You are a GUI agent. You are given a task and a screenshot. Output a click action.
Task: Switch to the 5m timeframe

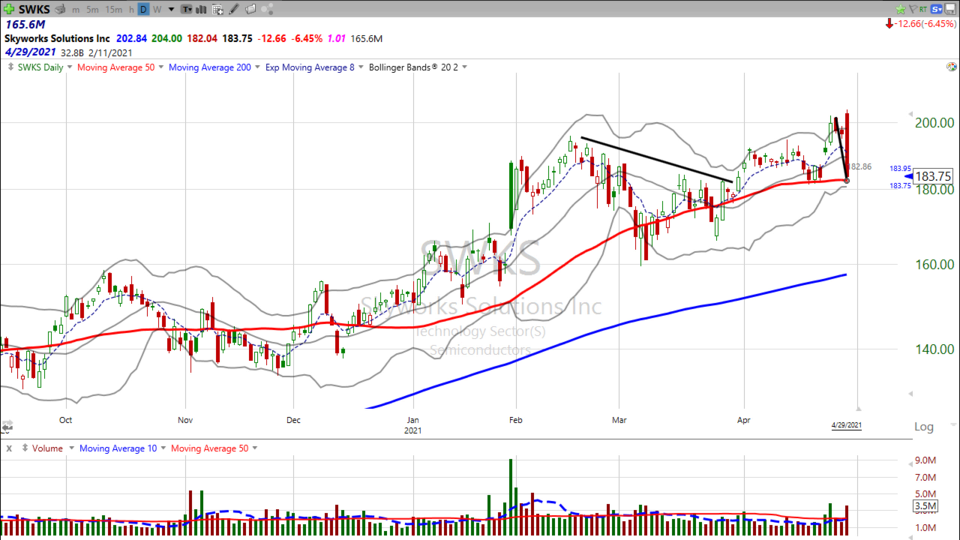point(92,9)
